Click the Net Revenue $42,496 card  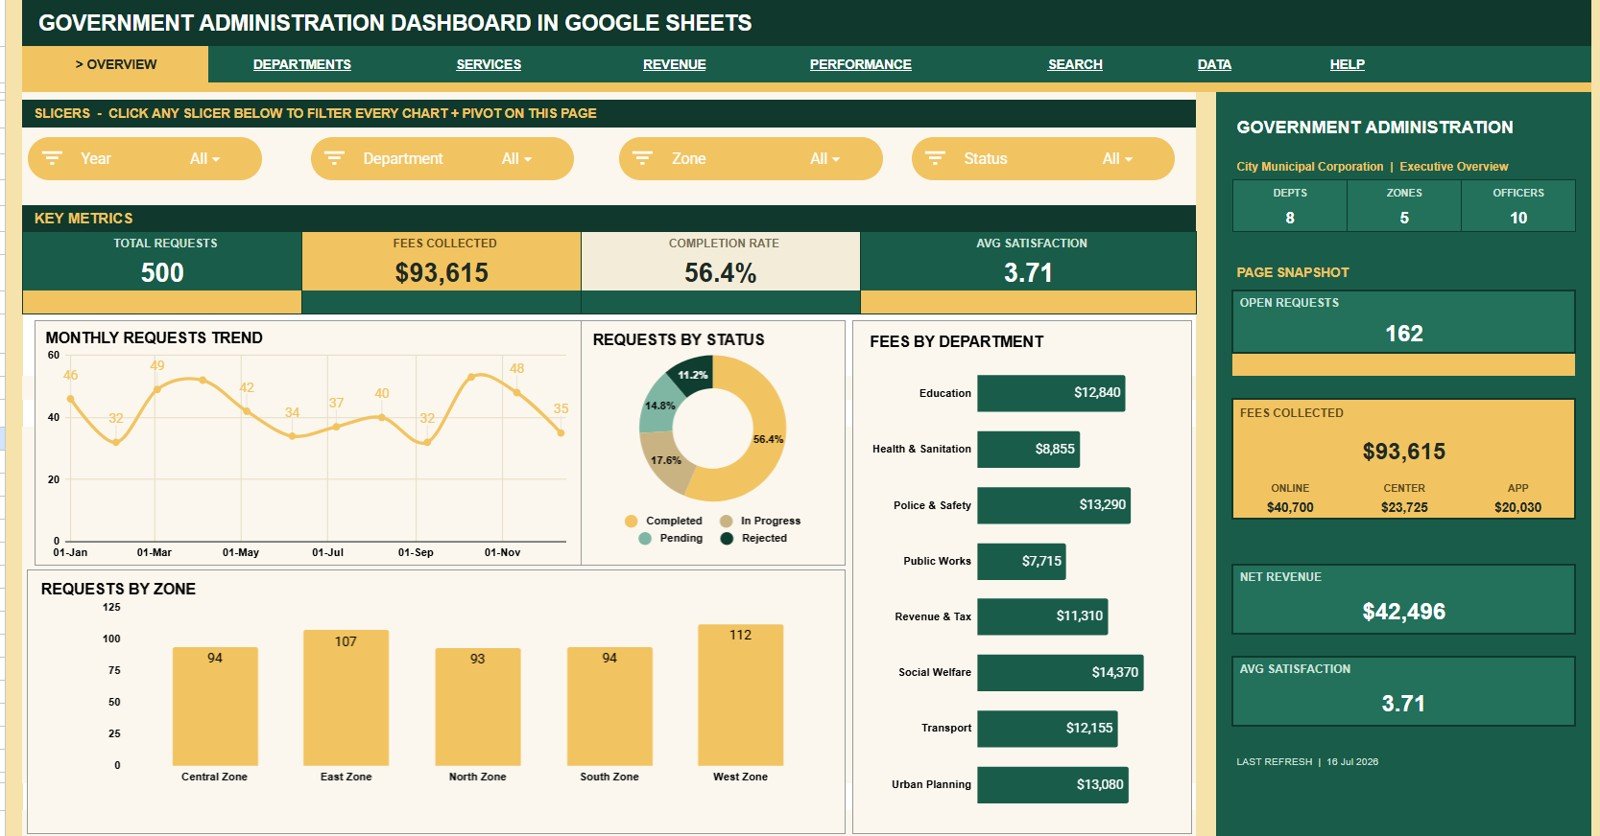pos(1404,599)
